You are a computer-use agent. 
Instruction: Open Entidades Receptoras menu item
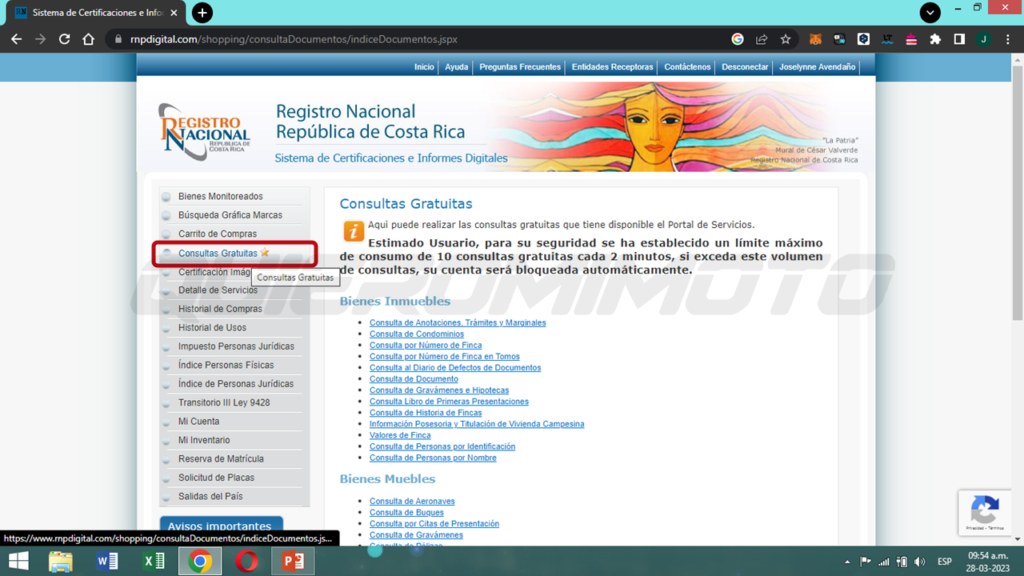(612, 67)
